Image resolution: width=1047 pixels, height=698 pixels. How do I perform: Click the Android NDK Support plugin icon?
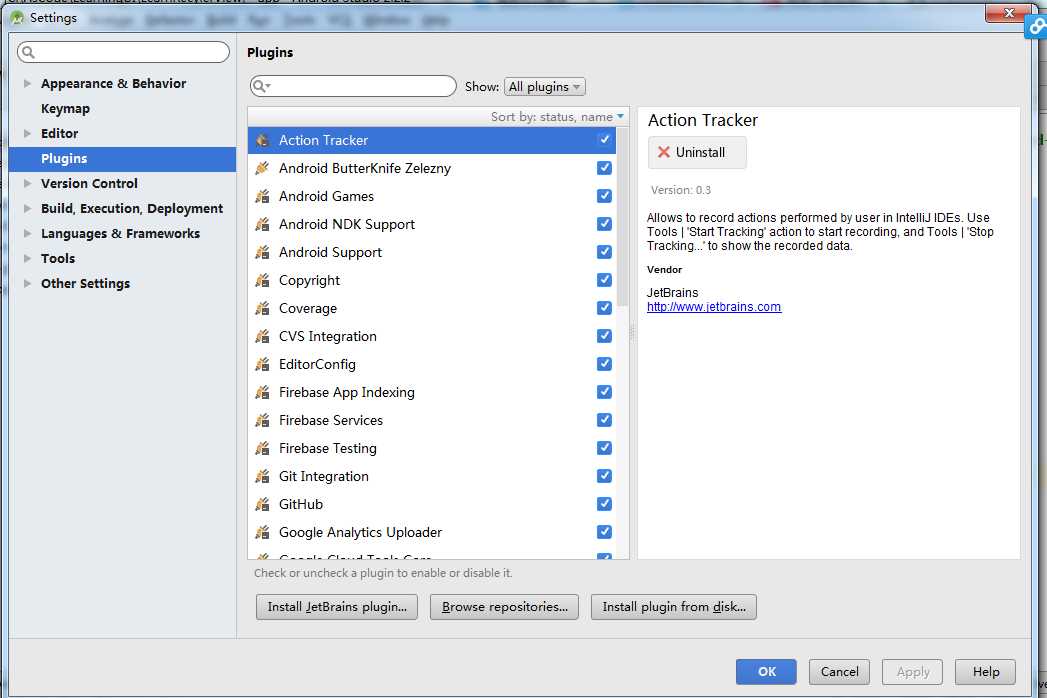click(x=262, y=224)
